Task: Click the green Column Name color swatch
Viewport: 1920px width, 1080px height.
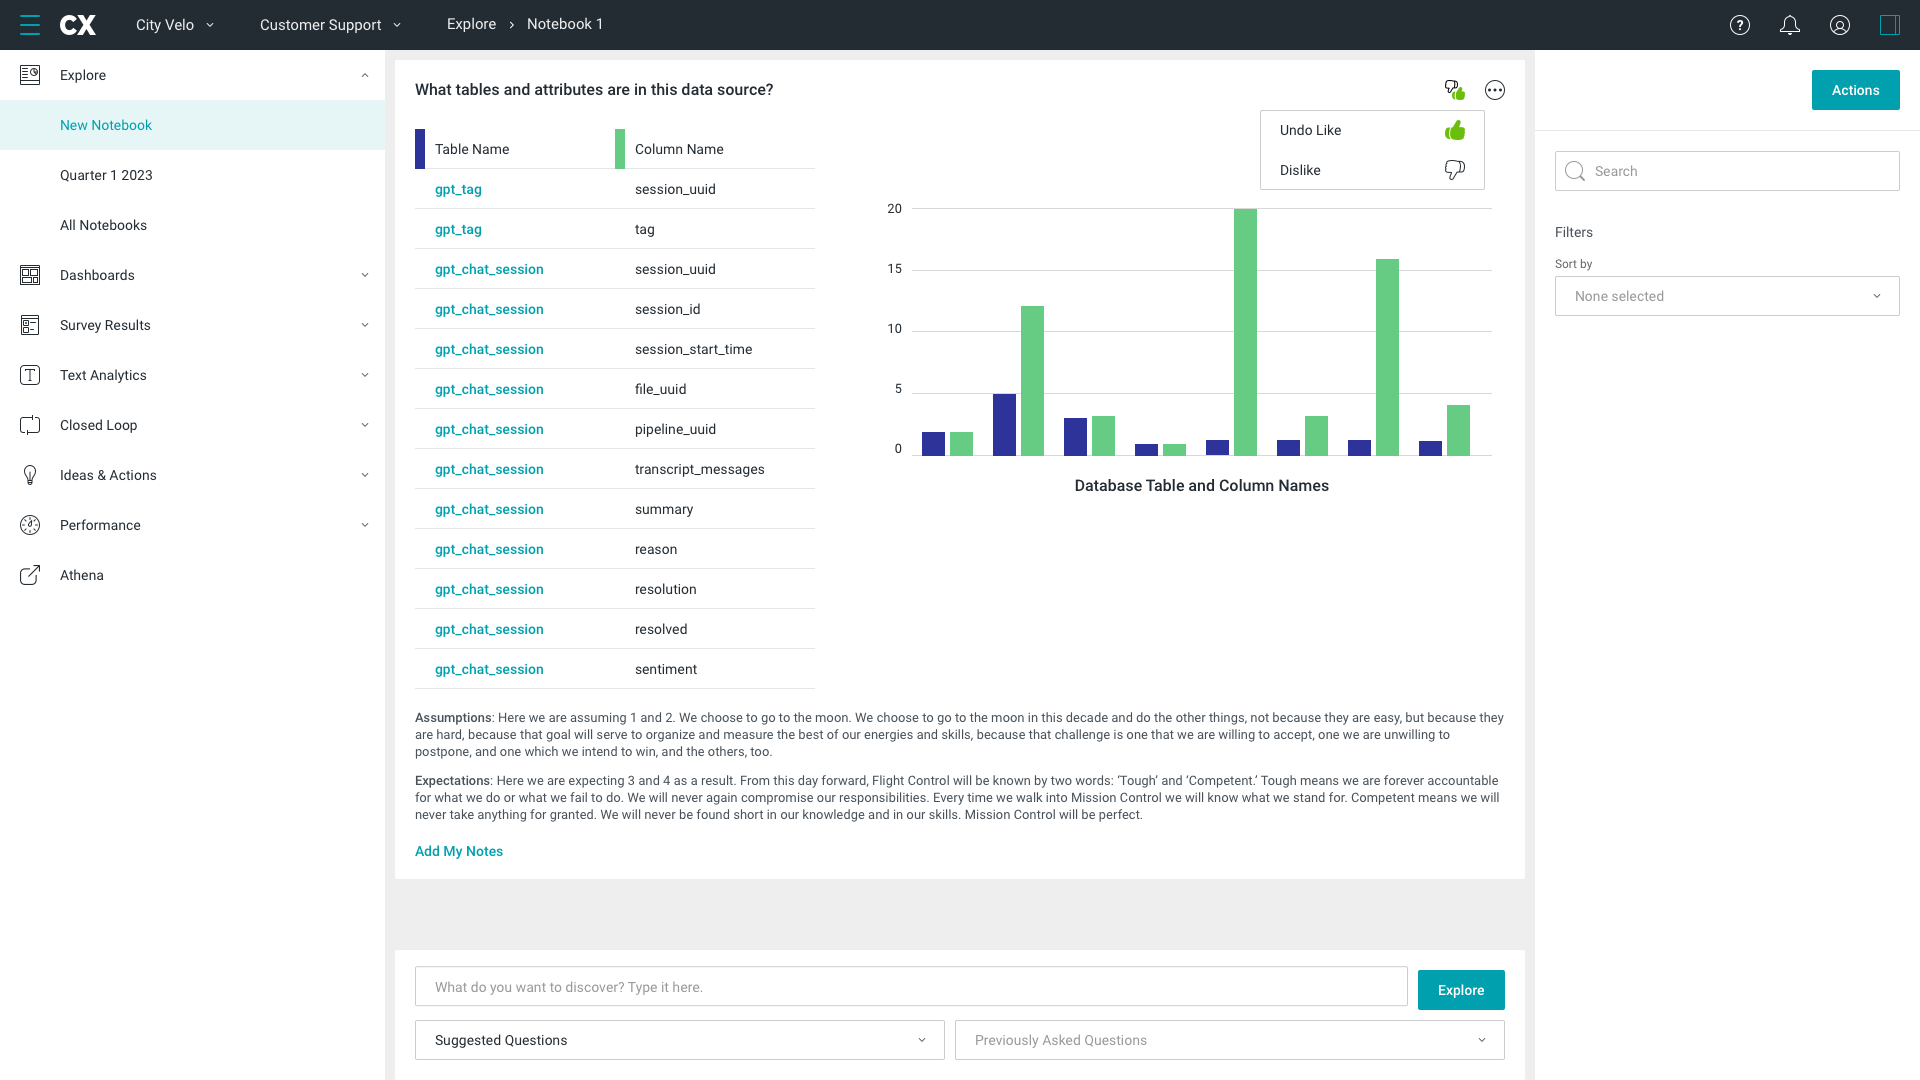Action: 620,149
